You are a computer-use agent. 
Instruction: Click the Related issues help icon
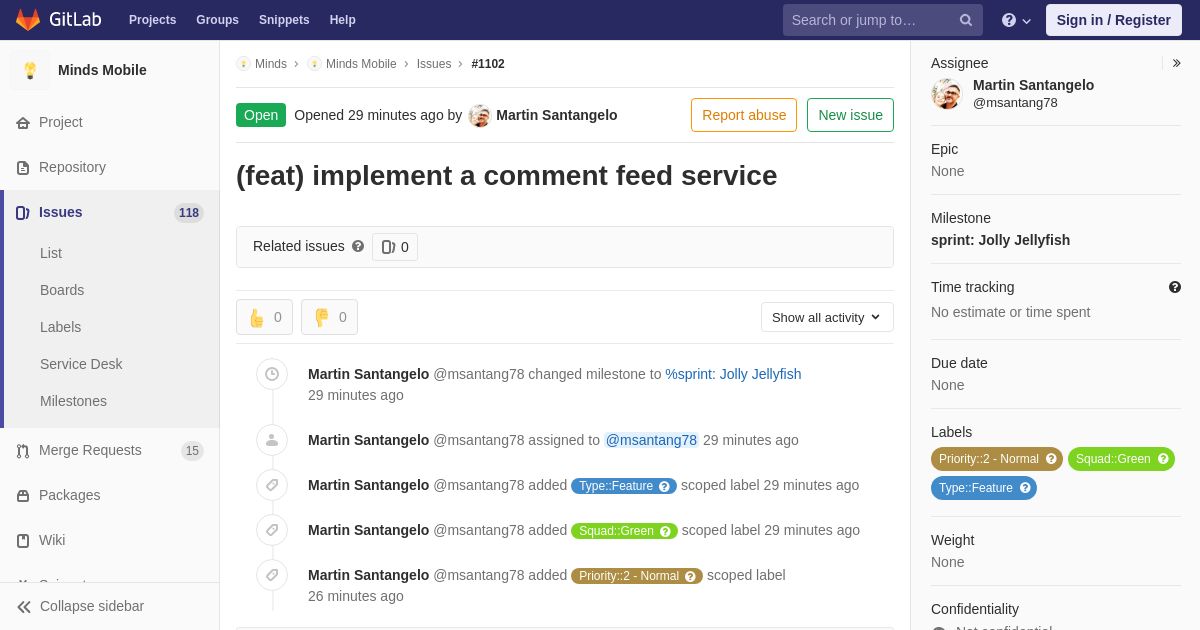pos(358,246)
